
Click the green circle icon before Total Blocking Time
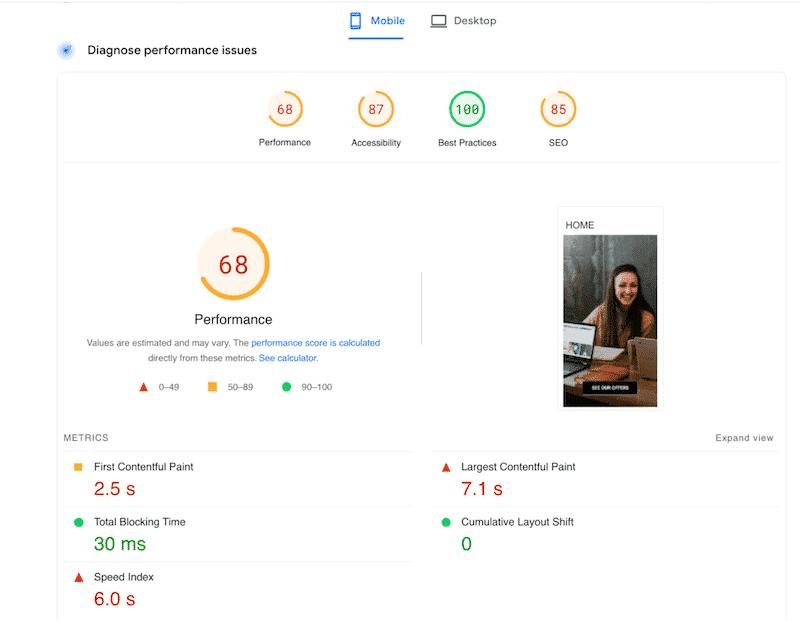coord(79,521)
